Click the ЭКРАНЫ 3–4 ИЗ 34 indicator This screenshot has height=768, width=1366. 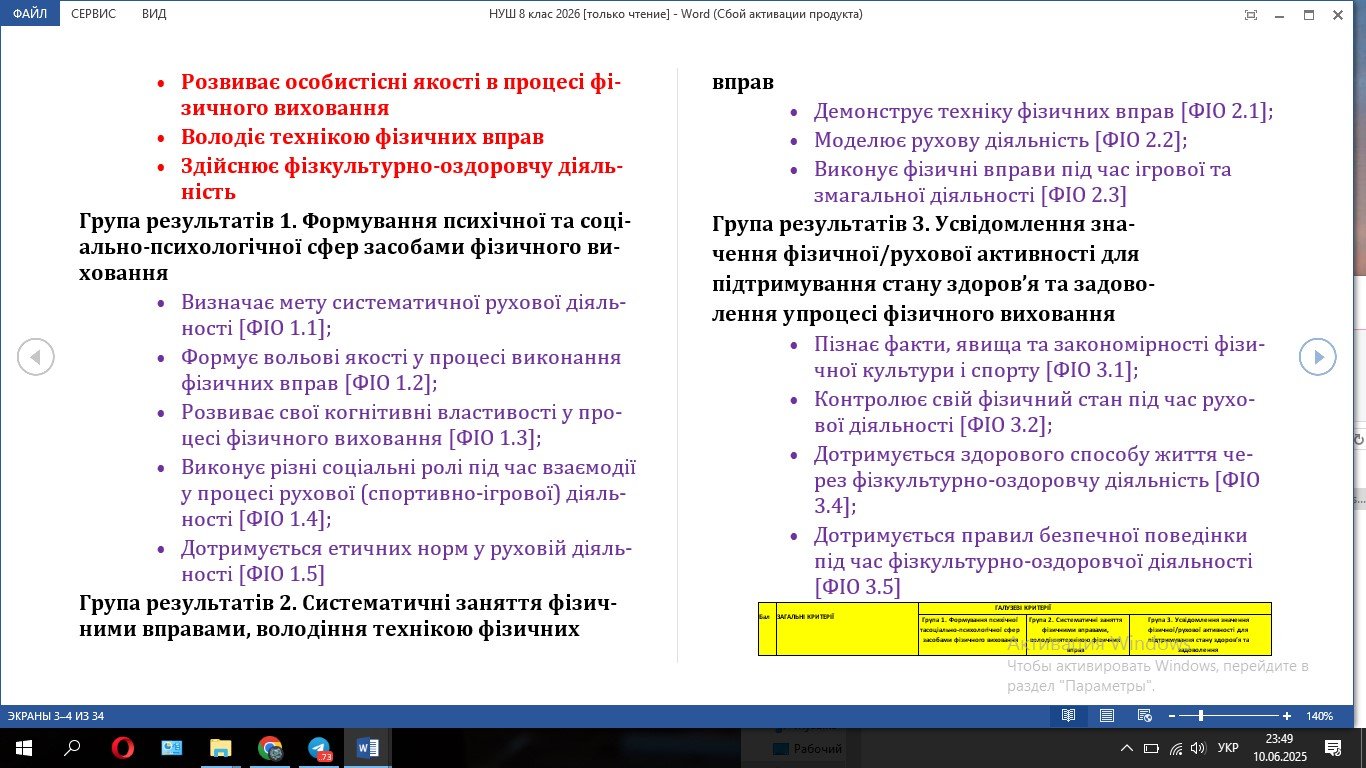56,716
